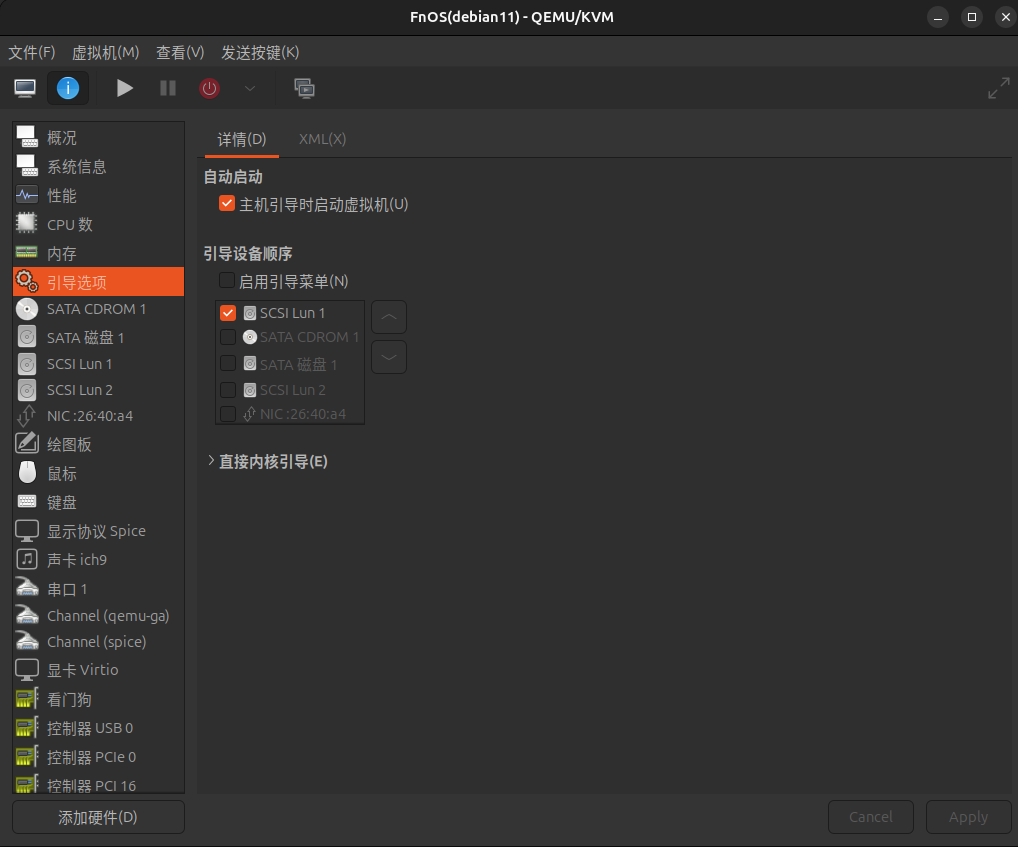Uncheck SCSI Lun 1 boot device
The image size is (1018, 847).
(228, 313)
